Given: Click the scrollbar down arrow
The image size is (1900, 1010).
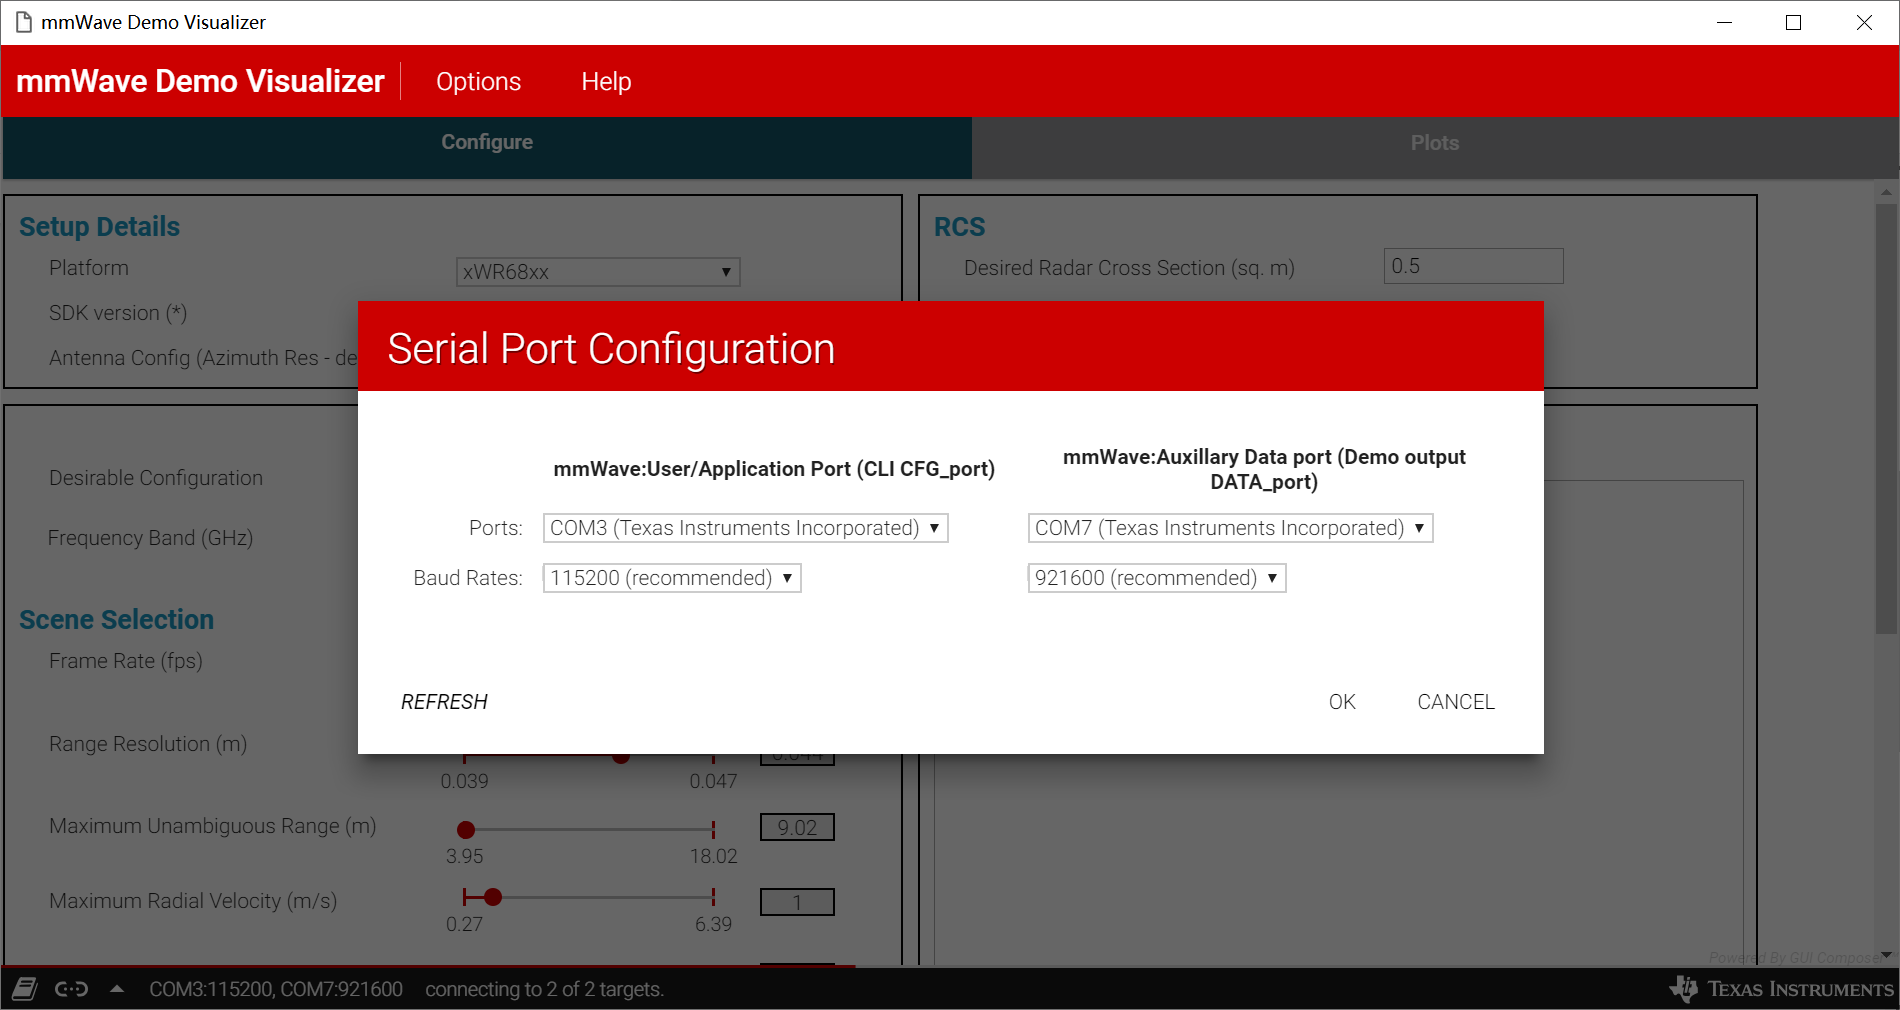Looking at the screenshot, I should (x=1886, y=955).
